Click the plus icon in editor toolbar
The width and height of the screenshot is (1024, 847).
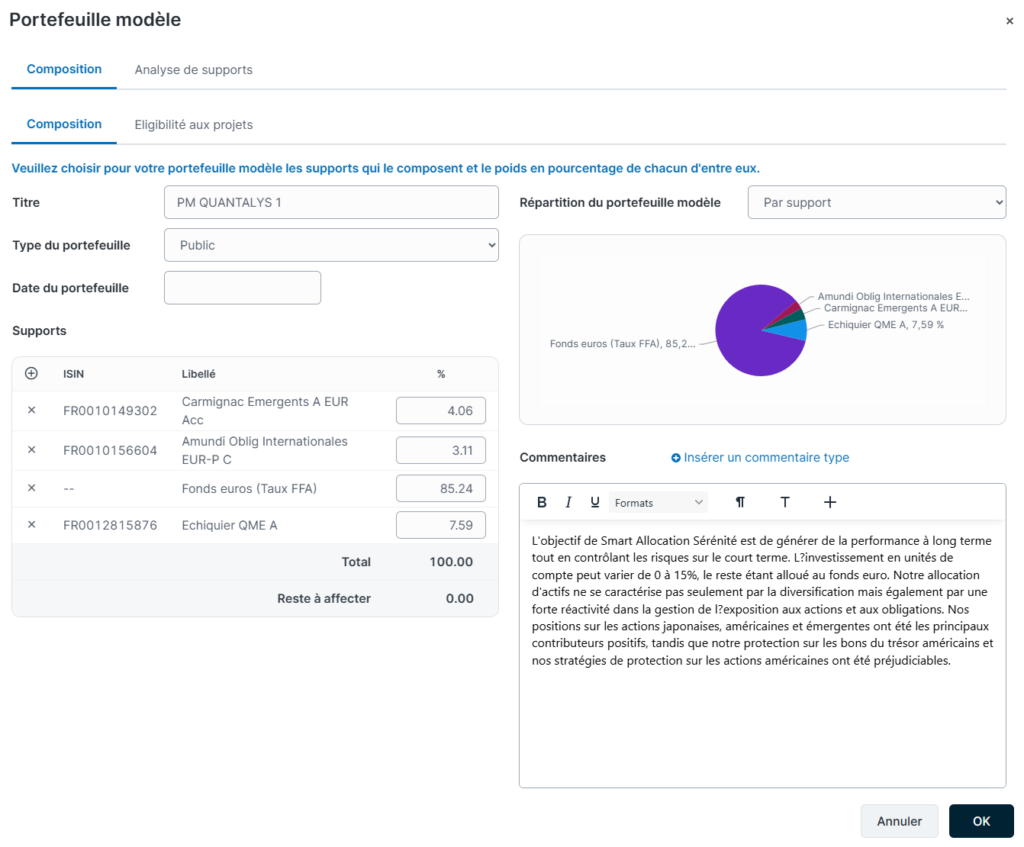click(x=829, y=502)
